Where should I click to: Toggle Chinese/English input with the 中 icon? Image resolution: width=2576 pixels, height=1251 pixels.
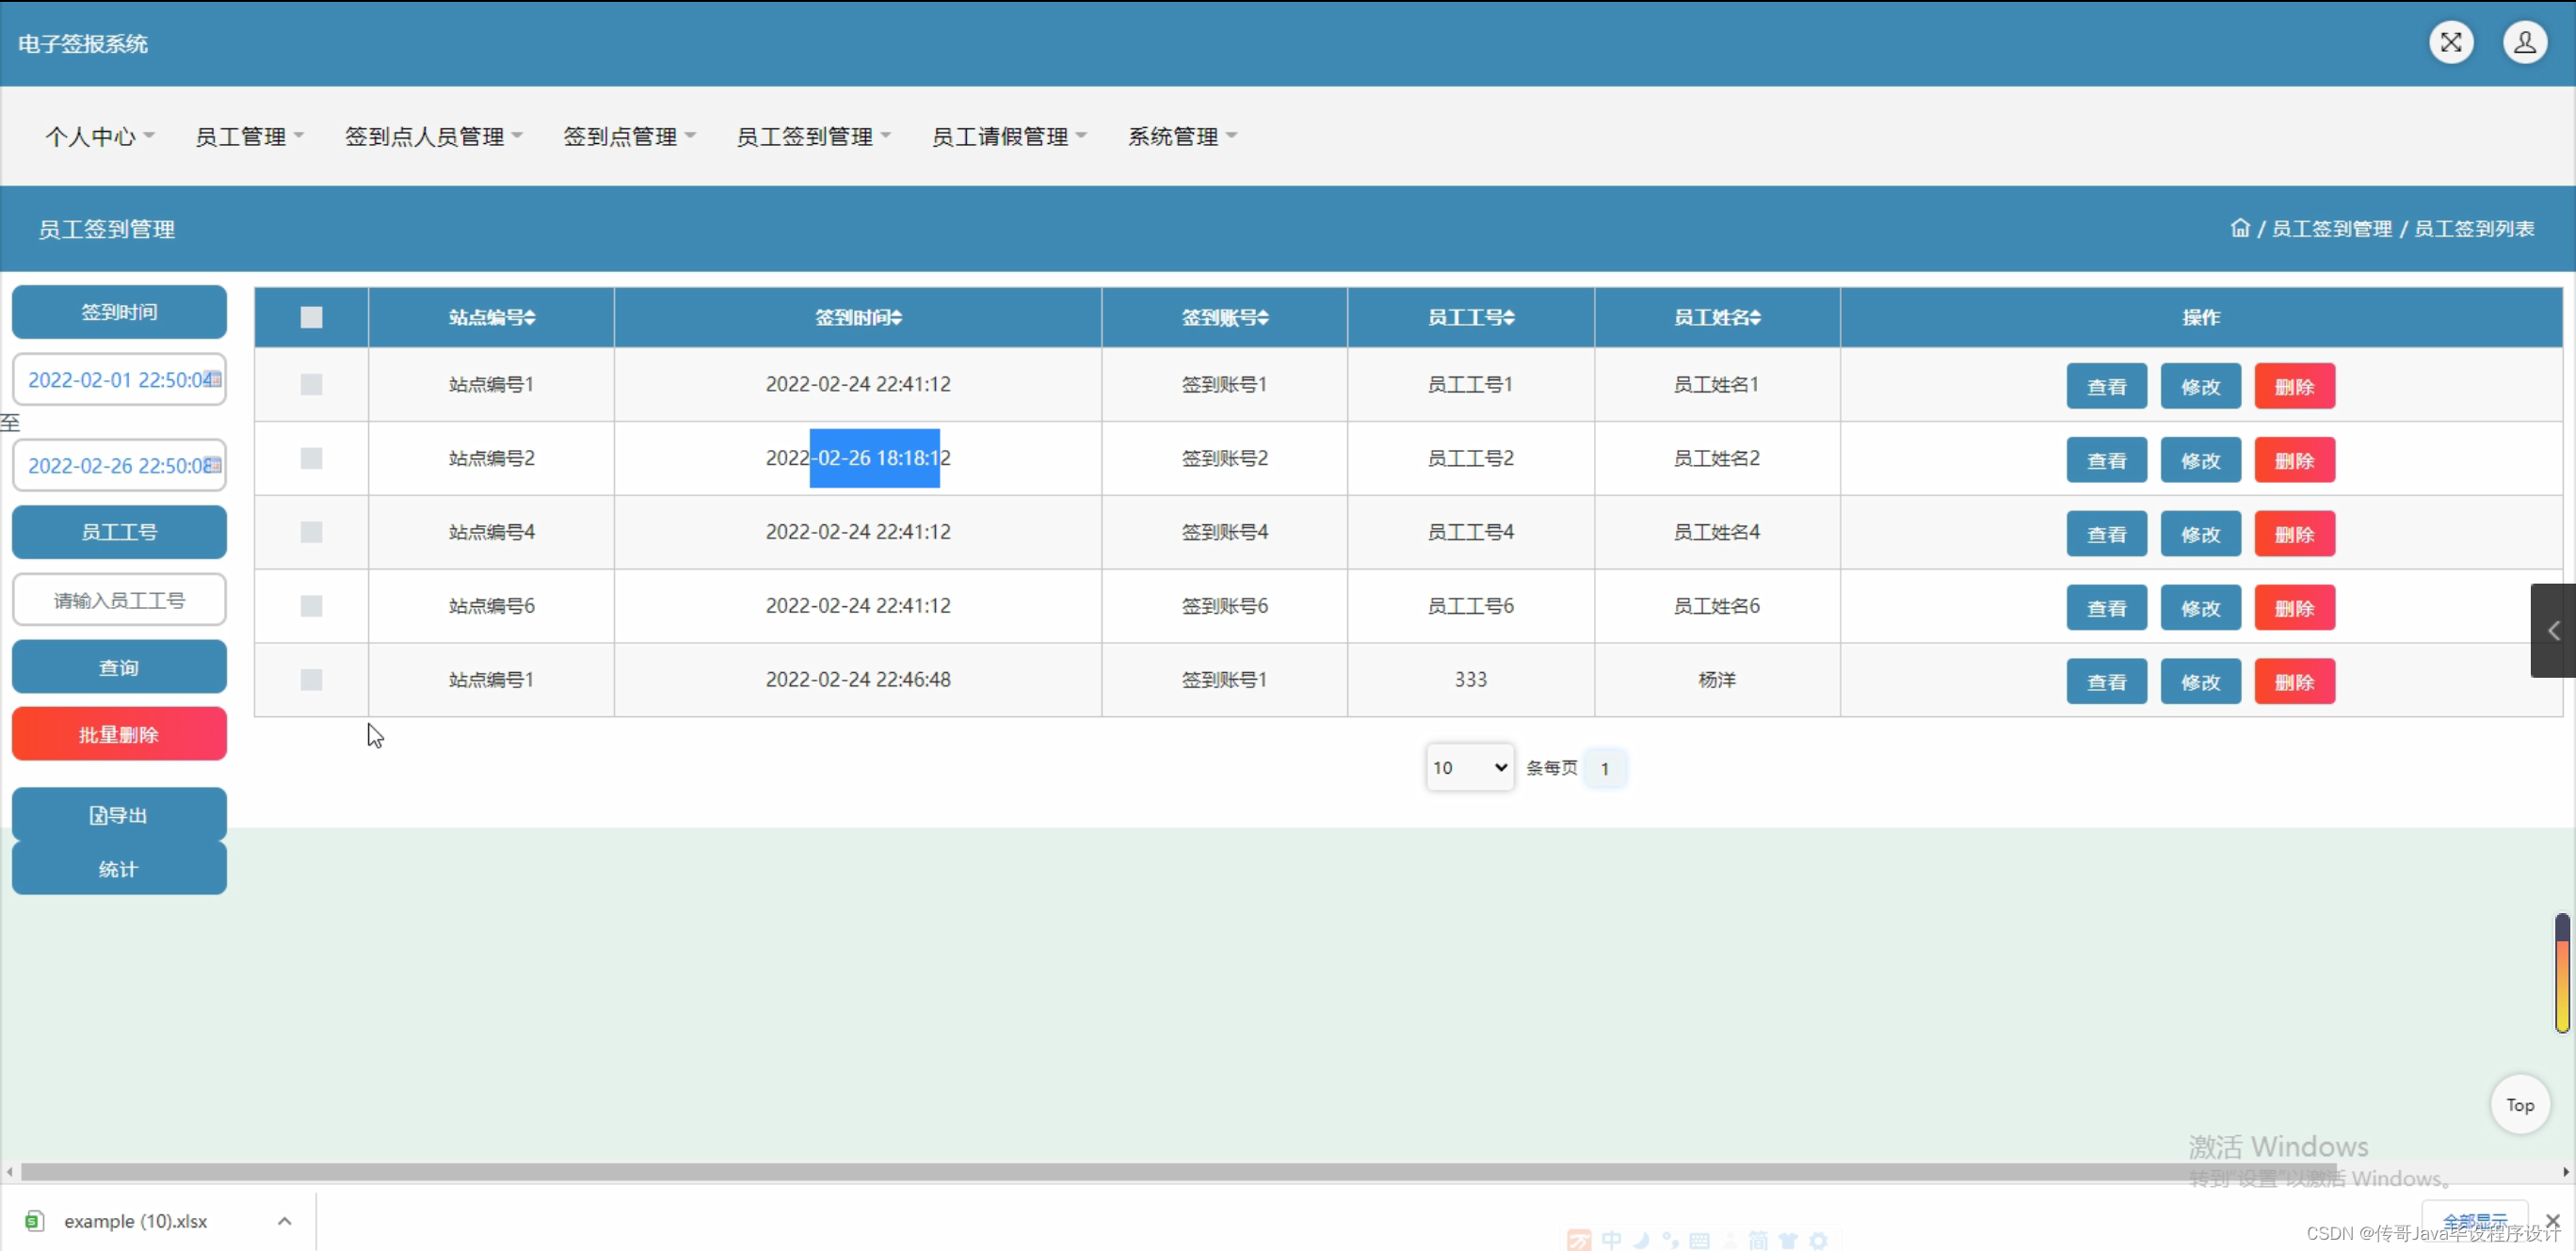point(1612,1240)
